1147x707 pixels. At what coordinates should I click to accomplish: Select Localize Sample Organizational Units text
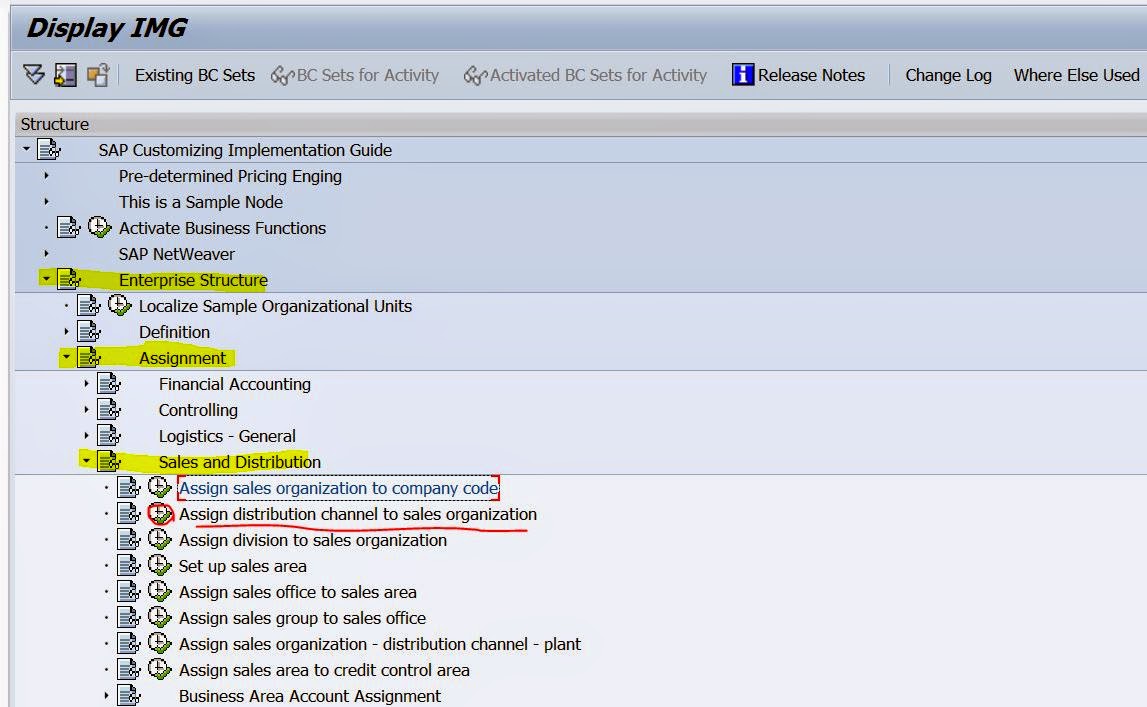tap(275, 306)
